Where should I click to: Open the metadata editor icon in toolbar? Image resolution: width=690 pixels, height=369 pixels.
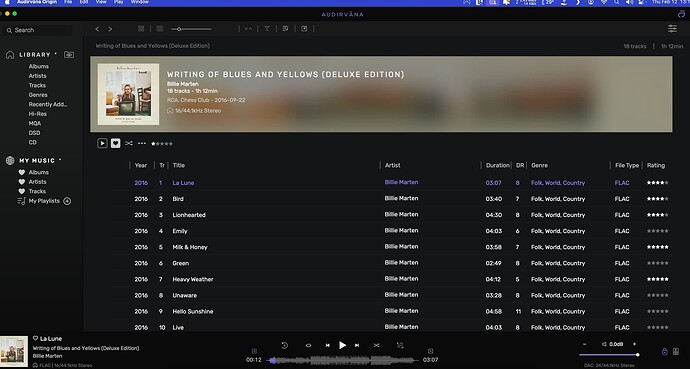click(285, 29)
